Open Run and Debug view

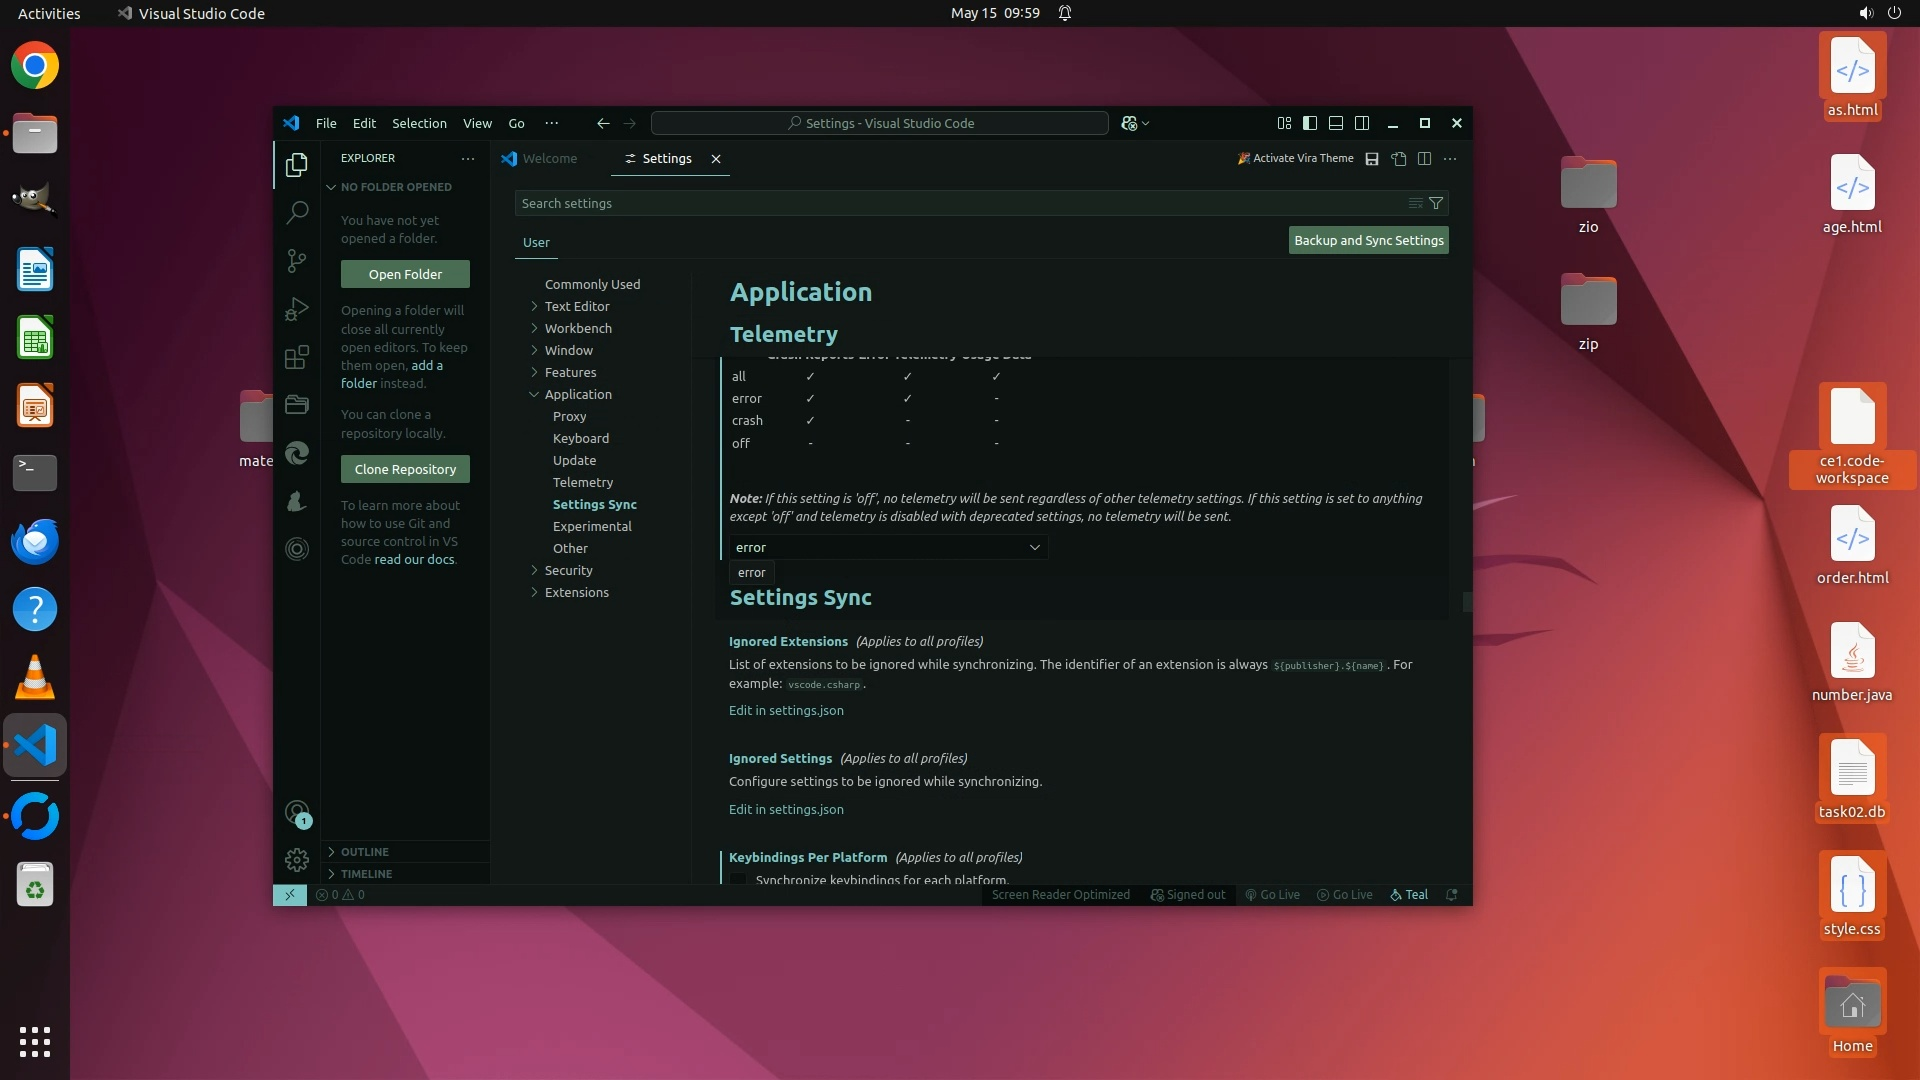297,309
